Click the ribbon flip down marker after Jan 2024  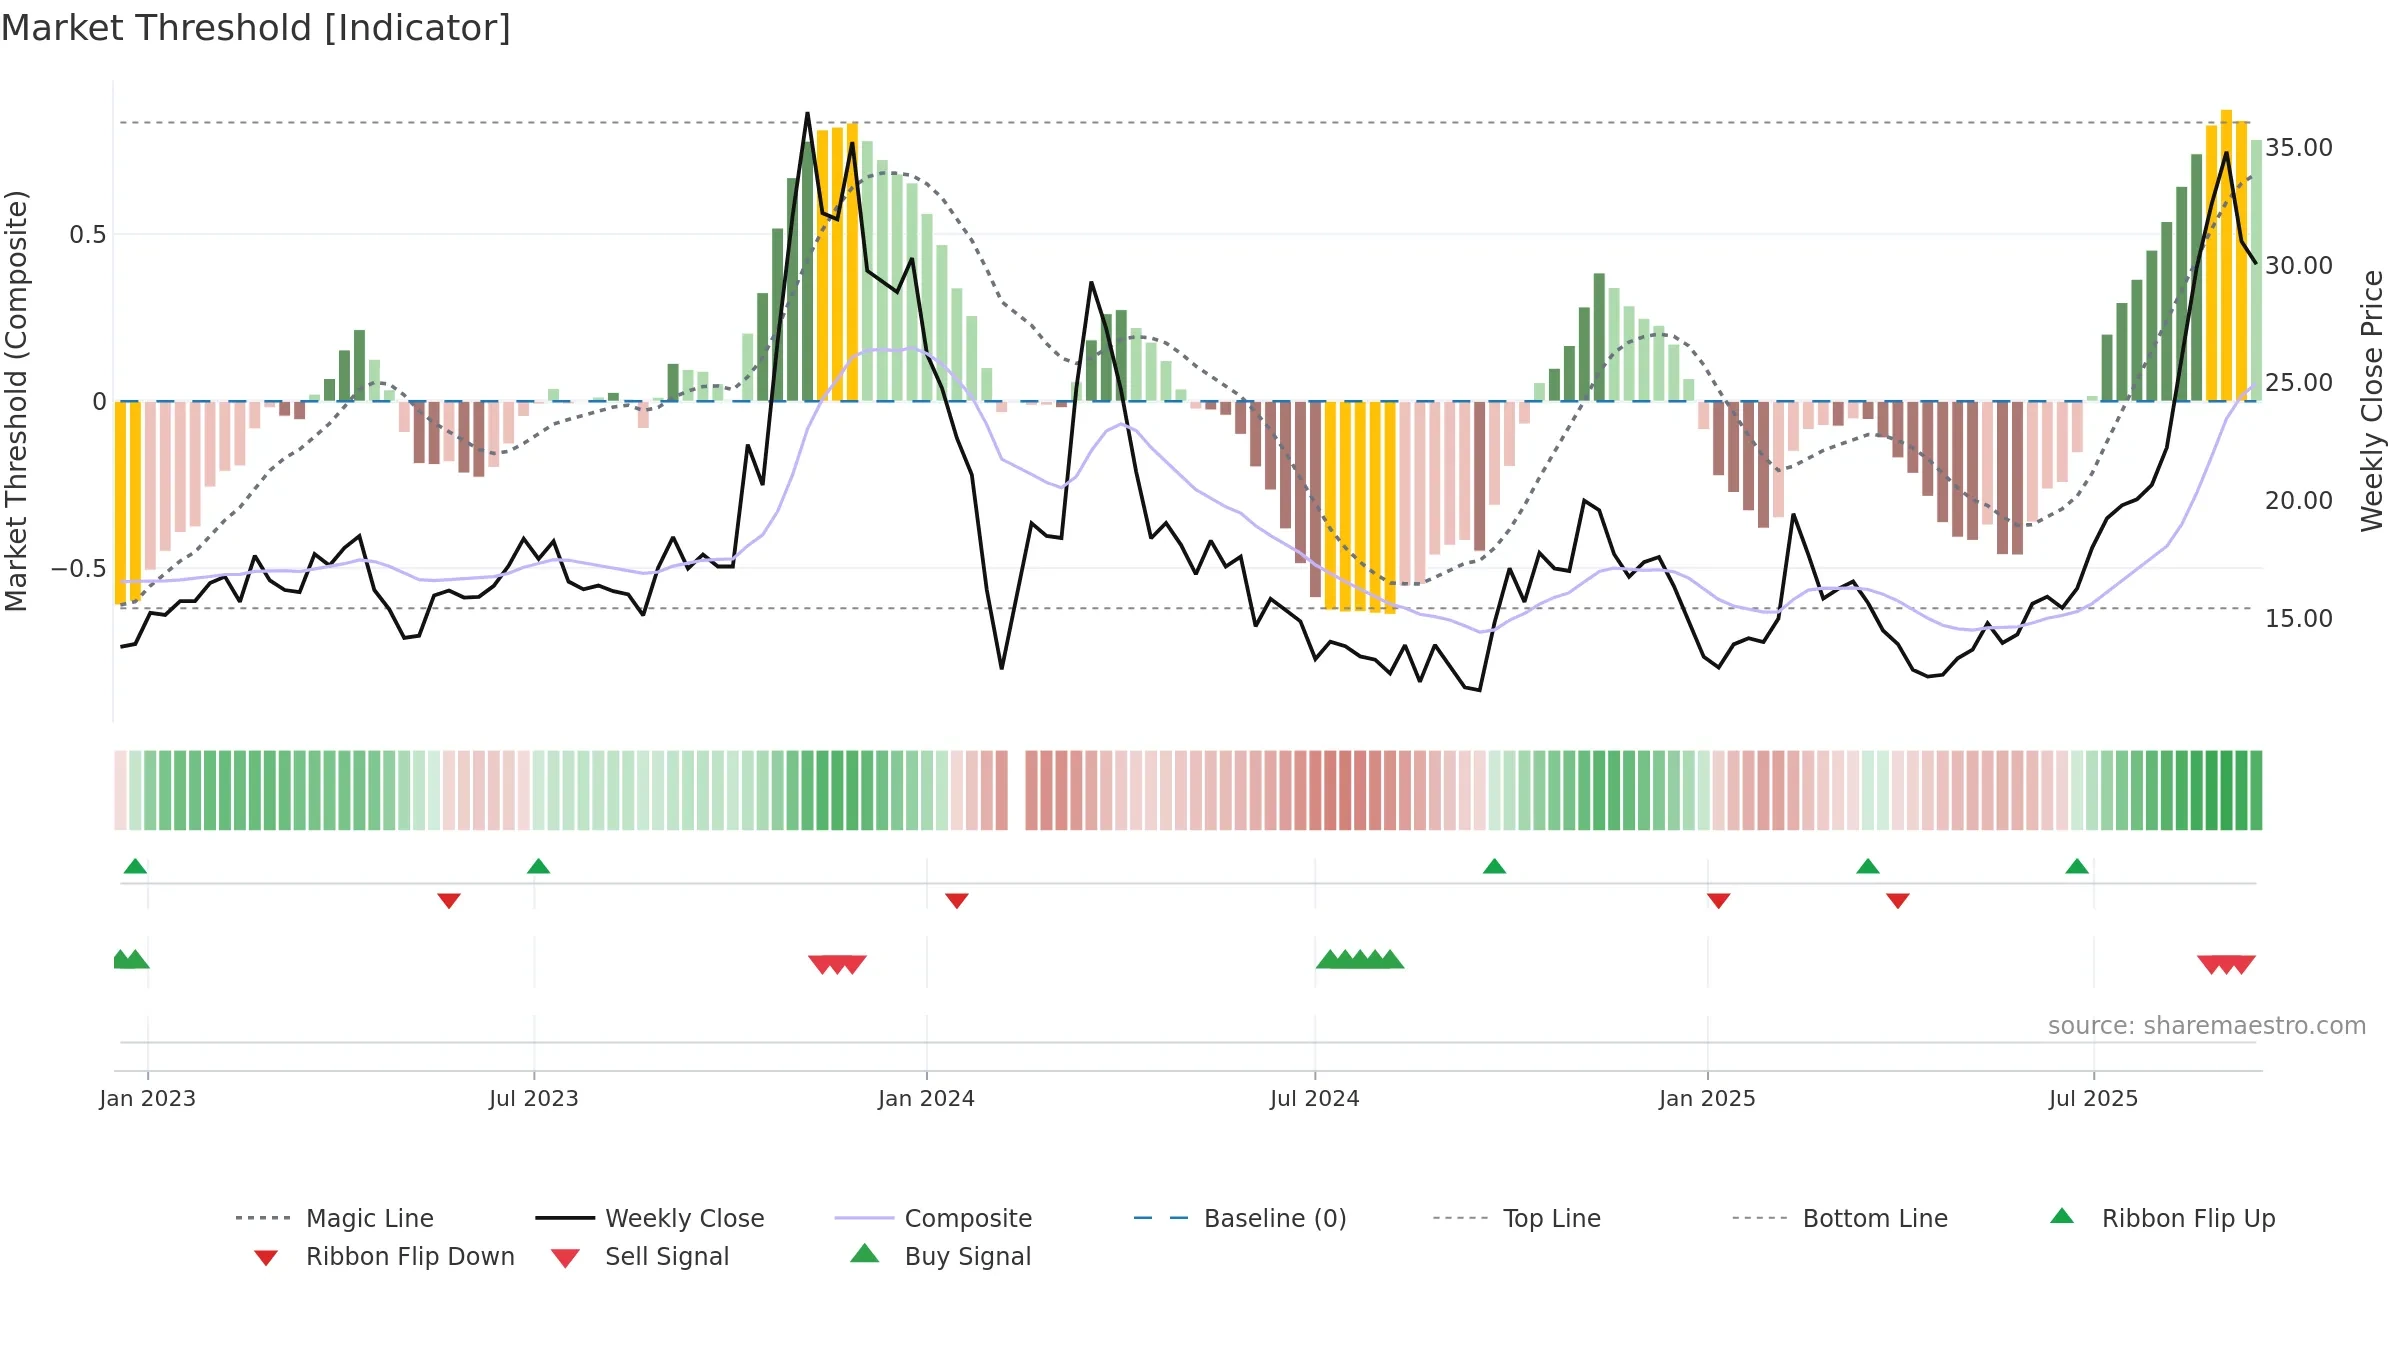[x=957, y=901]
